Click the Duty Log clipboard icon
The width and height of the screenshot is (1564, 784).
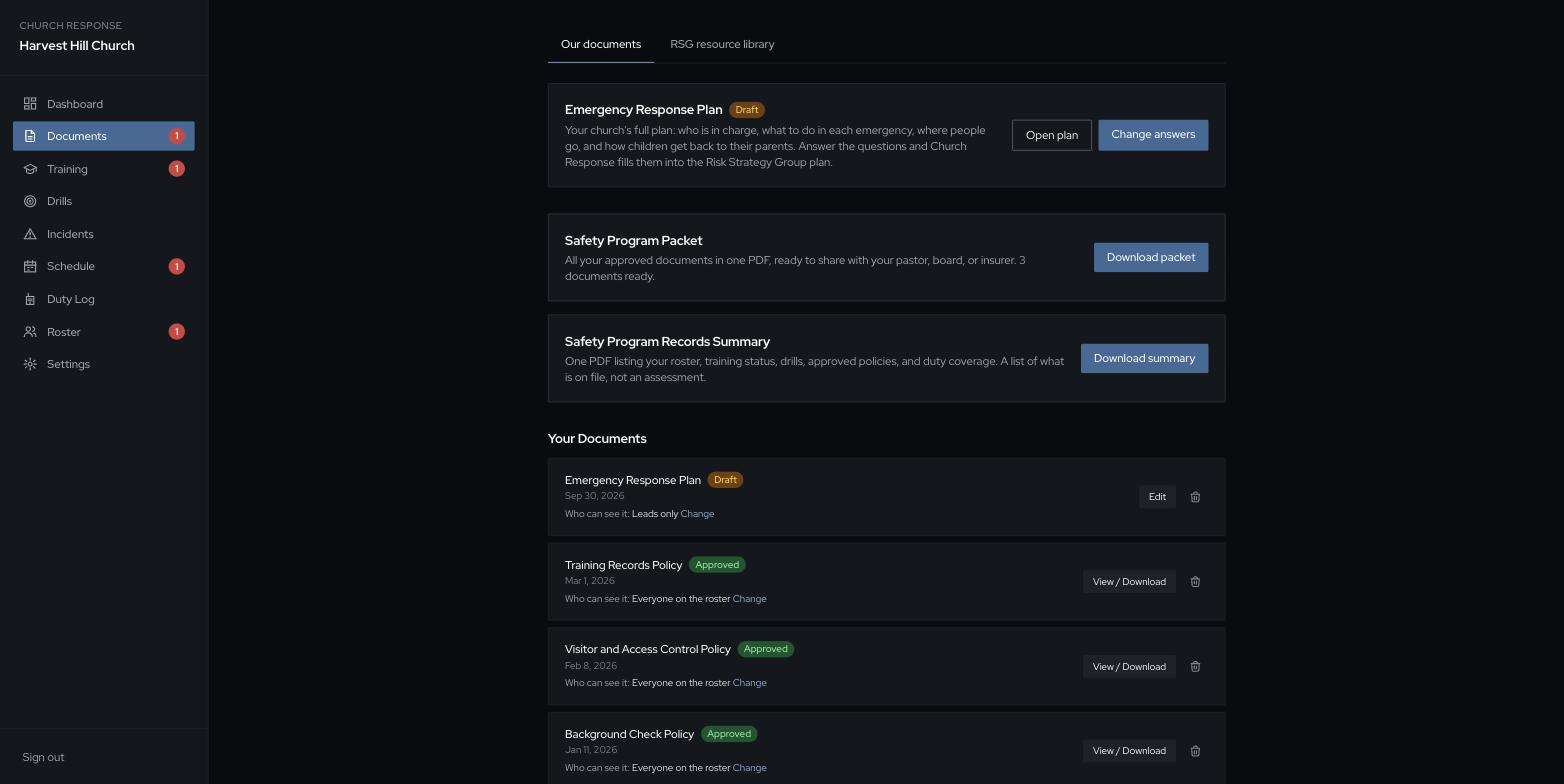tap(30, 299)
